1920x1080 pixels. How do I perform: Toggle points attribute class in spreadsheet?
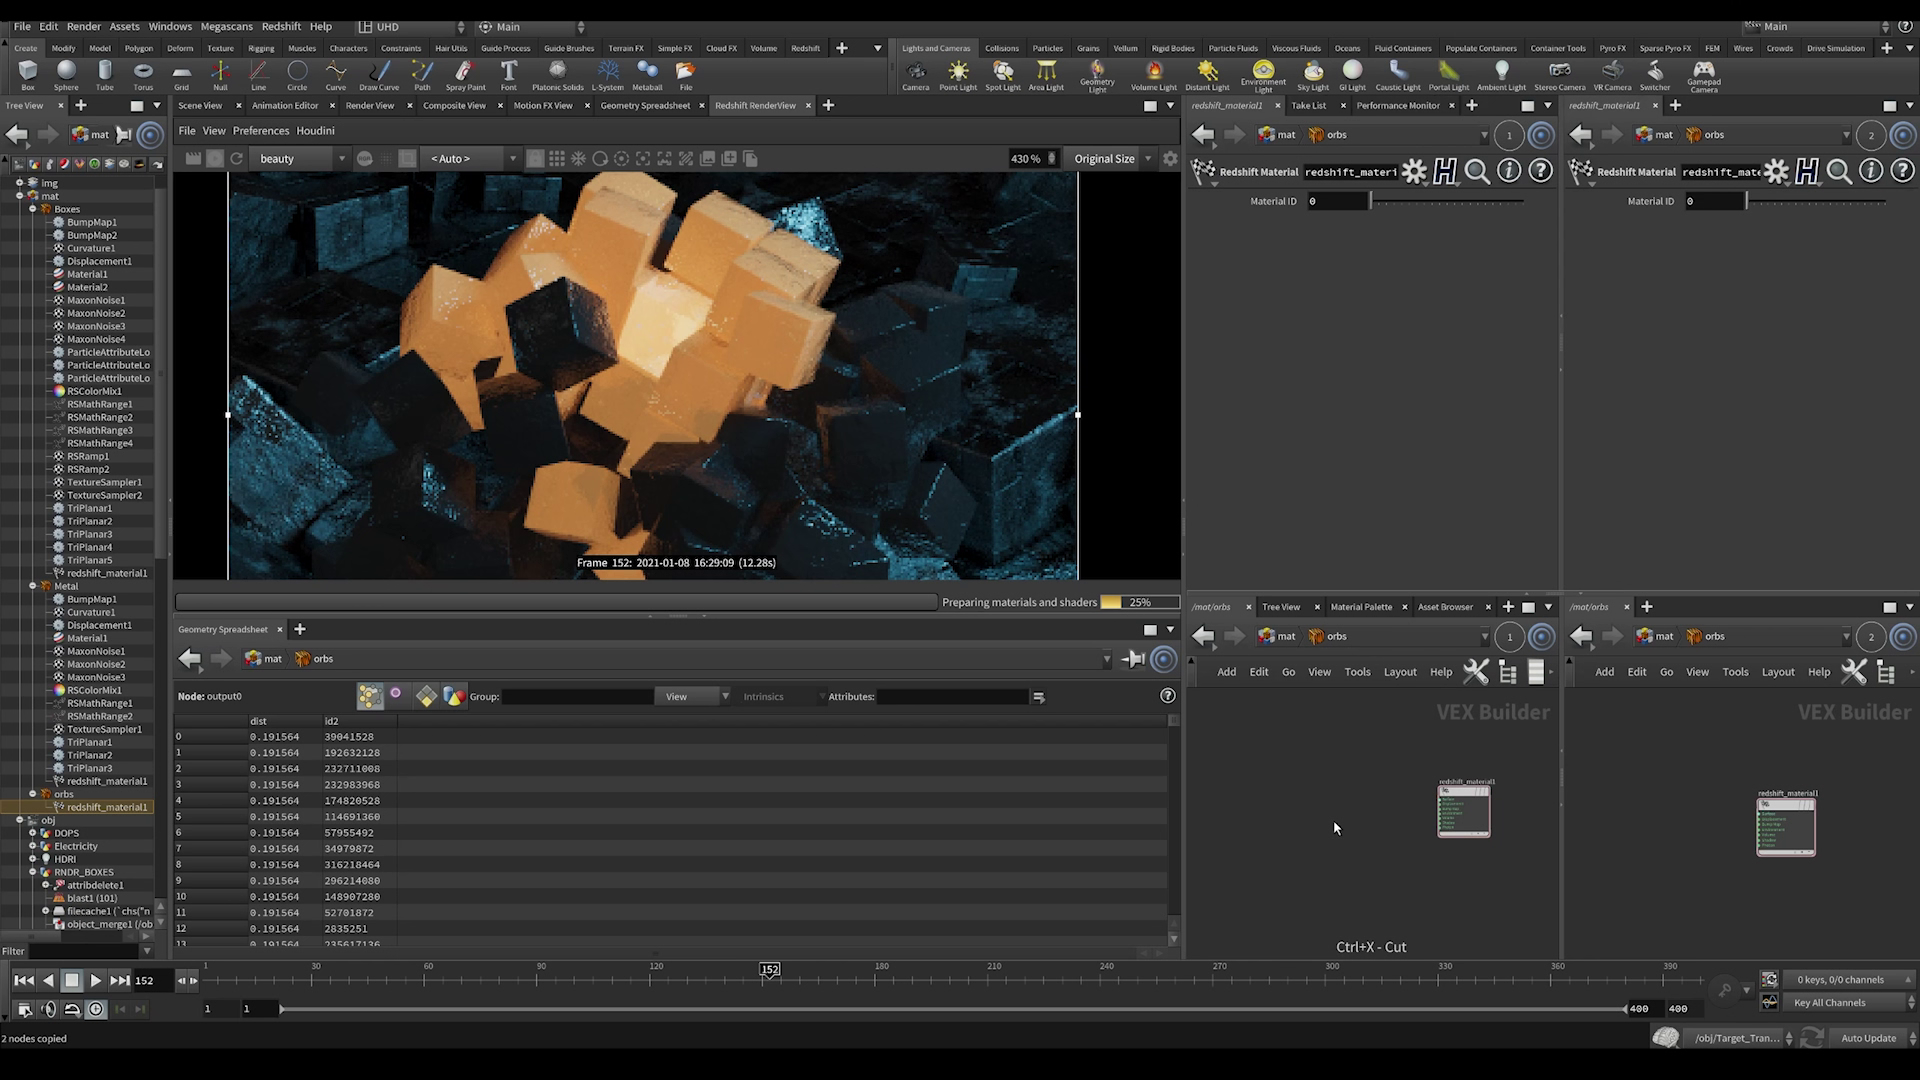tap(370, 696)
